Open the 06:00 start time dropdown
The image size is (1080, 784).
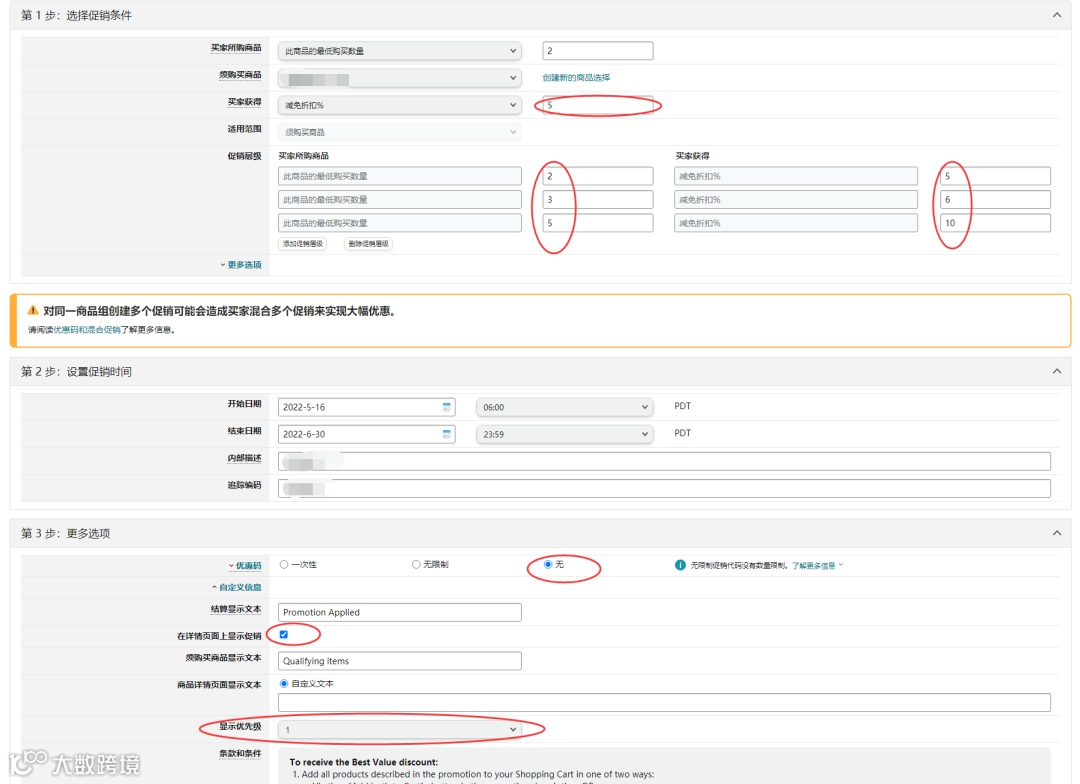(564, 407)
